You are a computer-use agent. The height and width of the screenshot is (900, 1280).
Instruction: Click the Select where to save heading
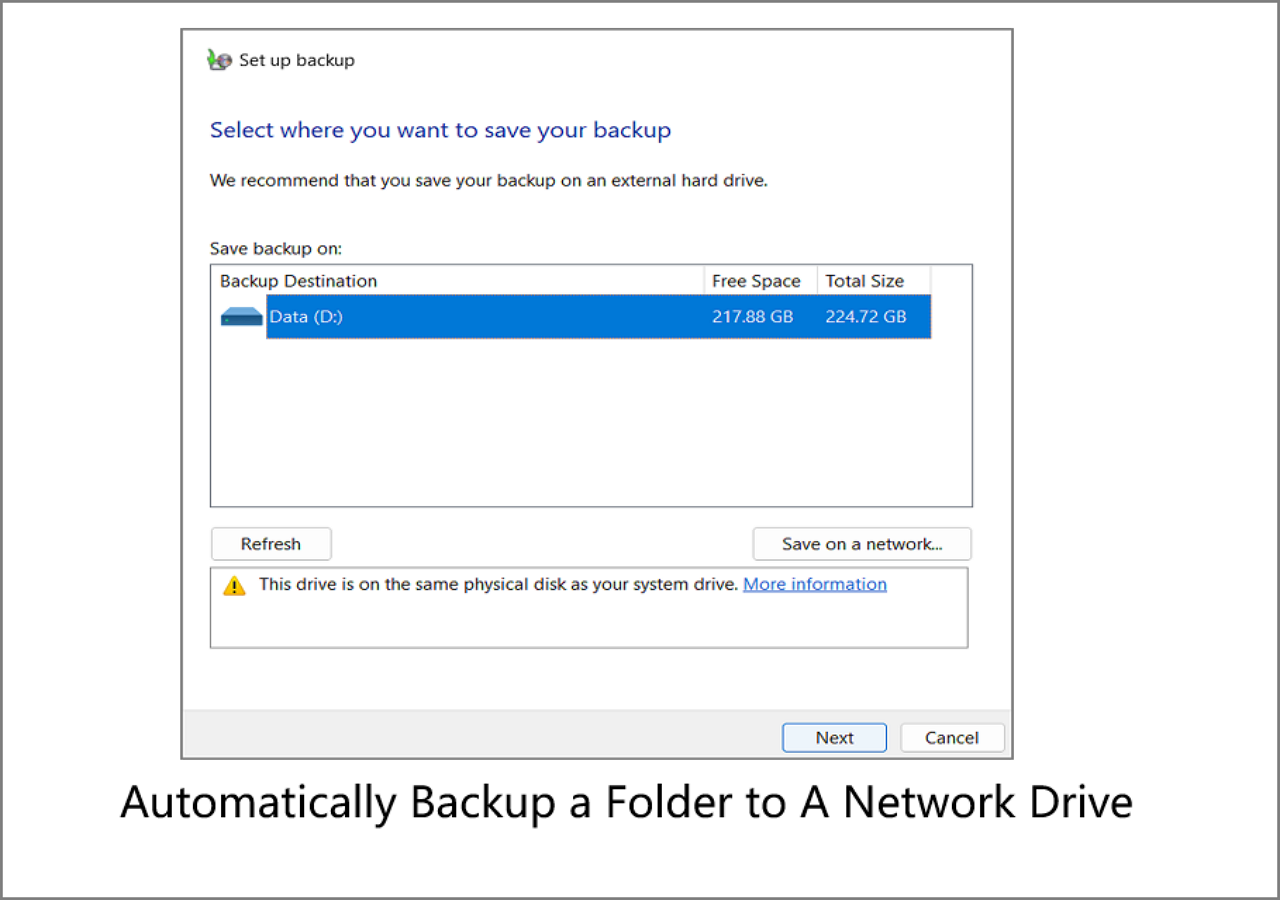tap(440, 130)
